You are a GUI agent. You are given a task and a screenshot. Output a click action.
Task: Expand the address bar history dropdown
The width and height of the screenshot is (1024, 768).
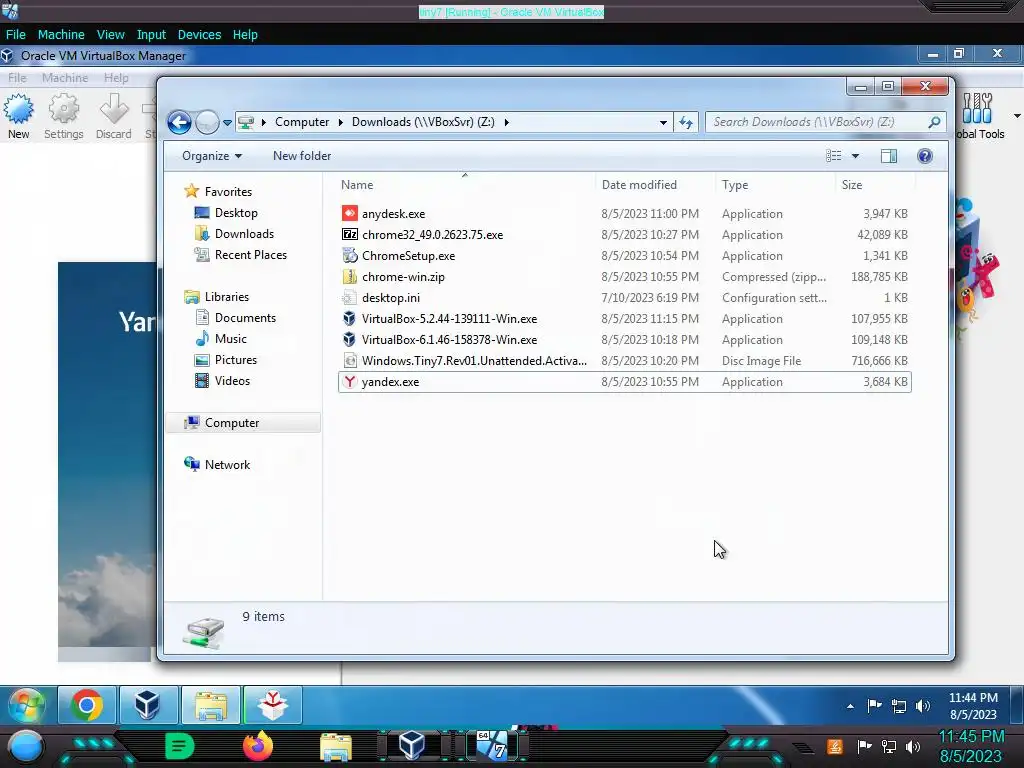tap(663, 122)
